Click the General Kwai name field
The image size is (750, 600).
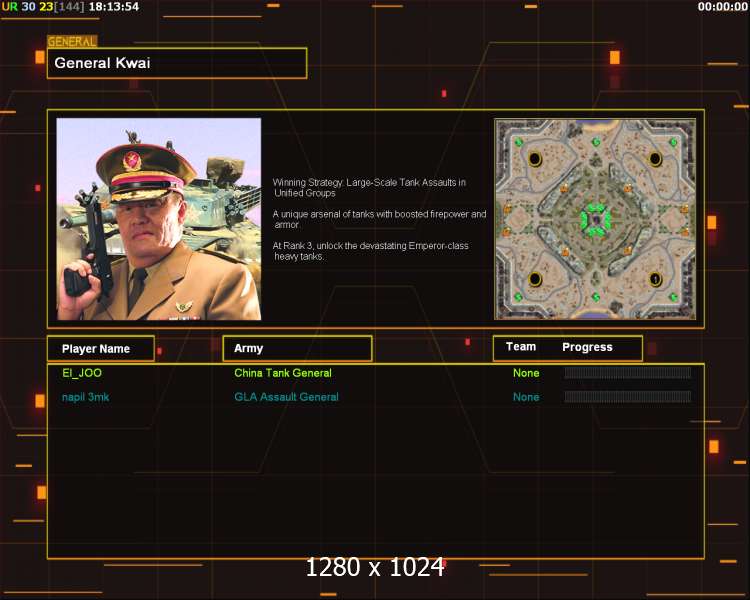177,63
